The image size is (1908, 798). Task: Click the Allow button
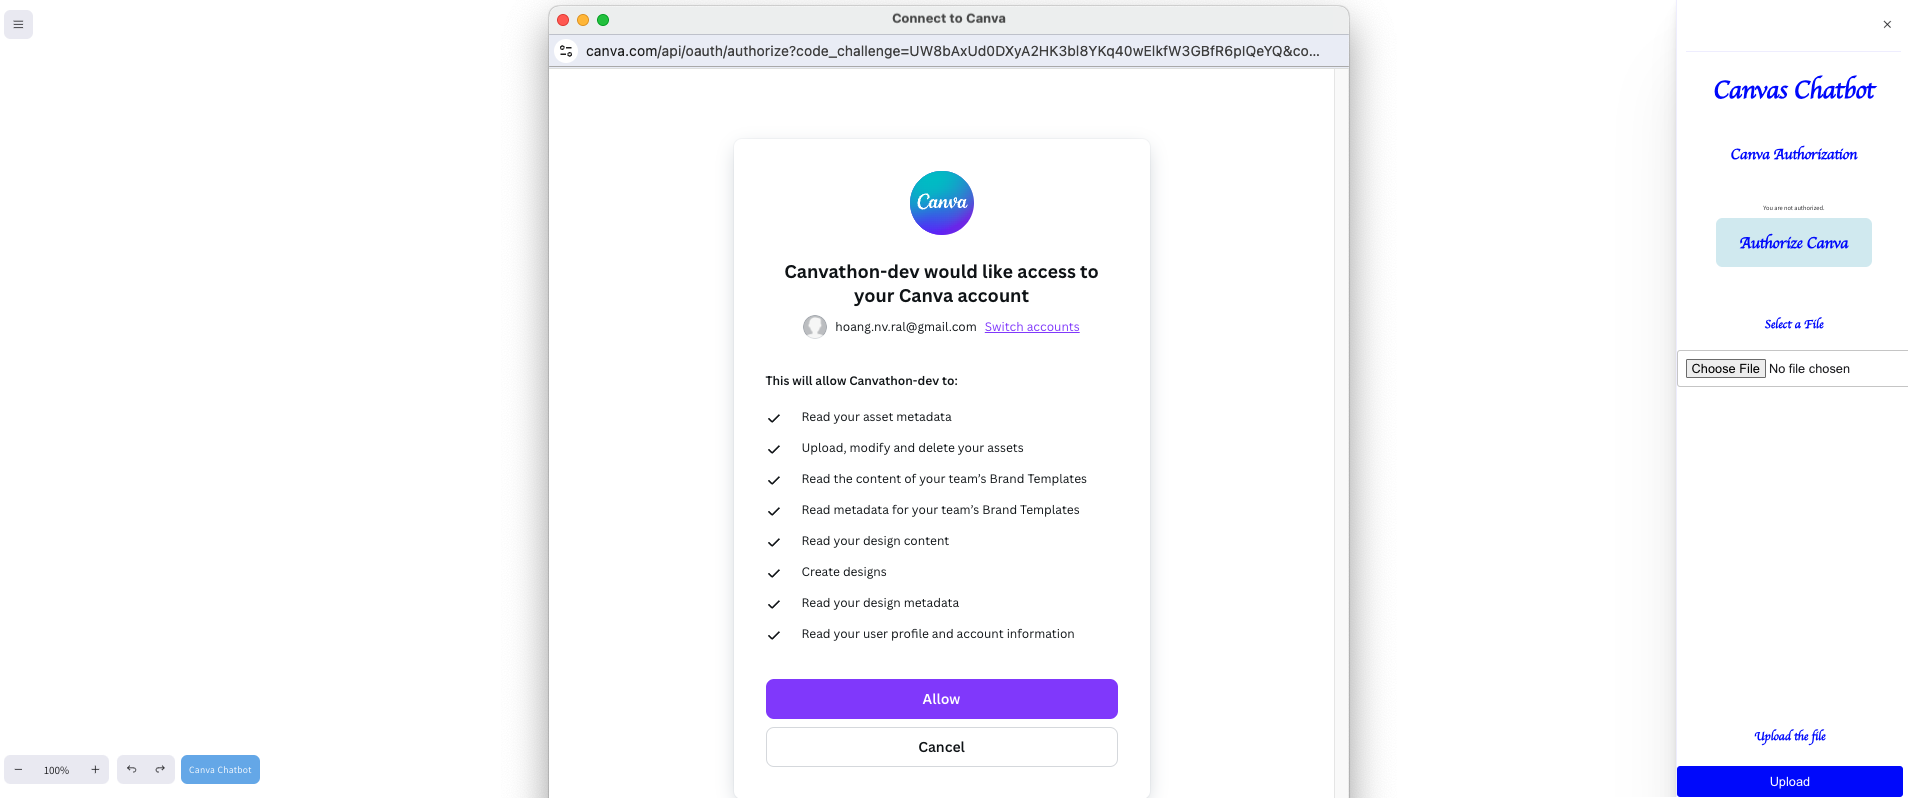(x=941, y=699)
